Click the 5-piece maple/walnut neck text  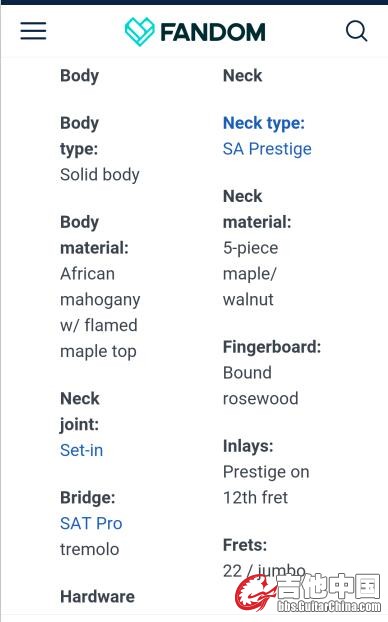click(250, 274)
